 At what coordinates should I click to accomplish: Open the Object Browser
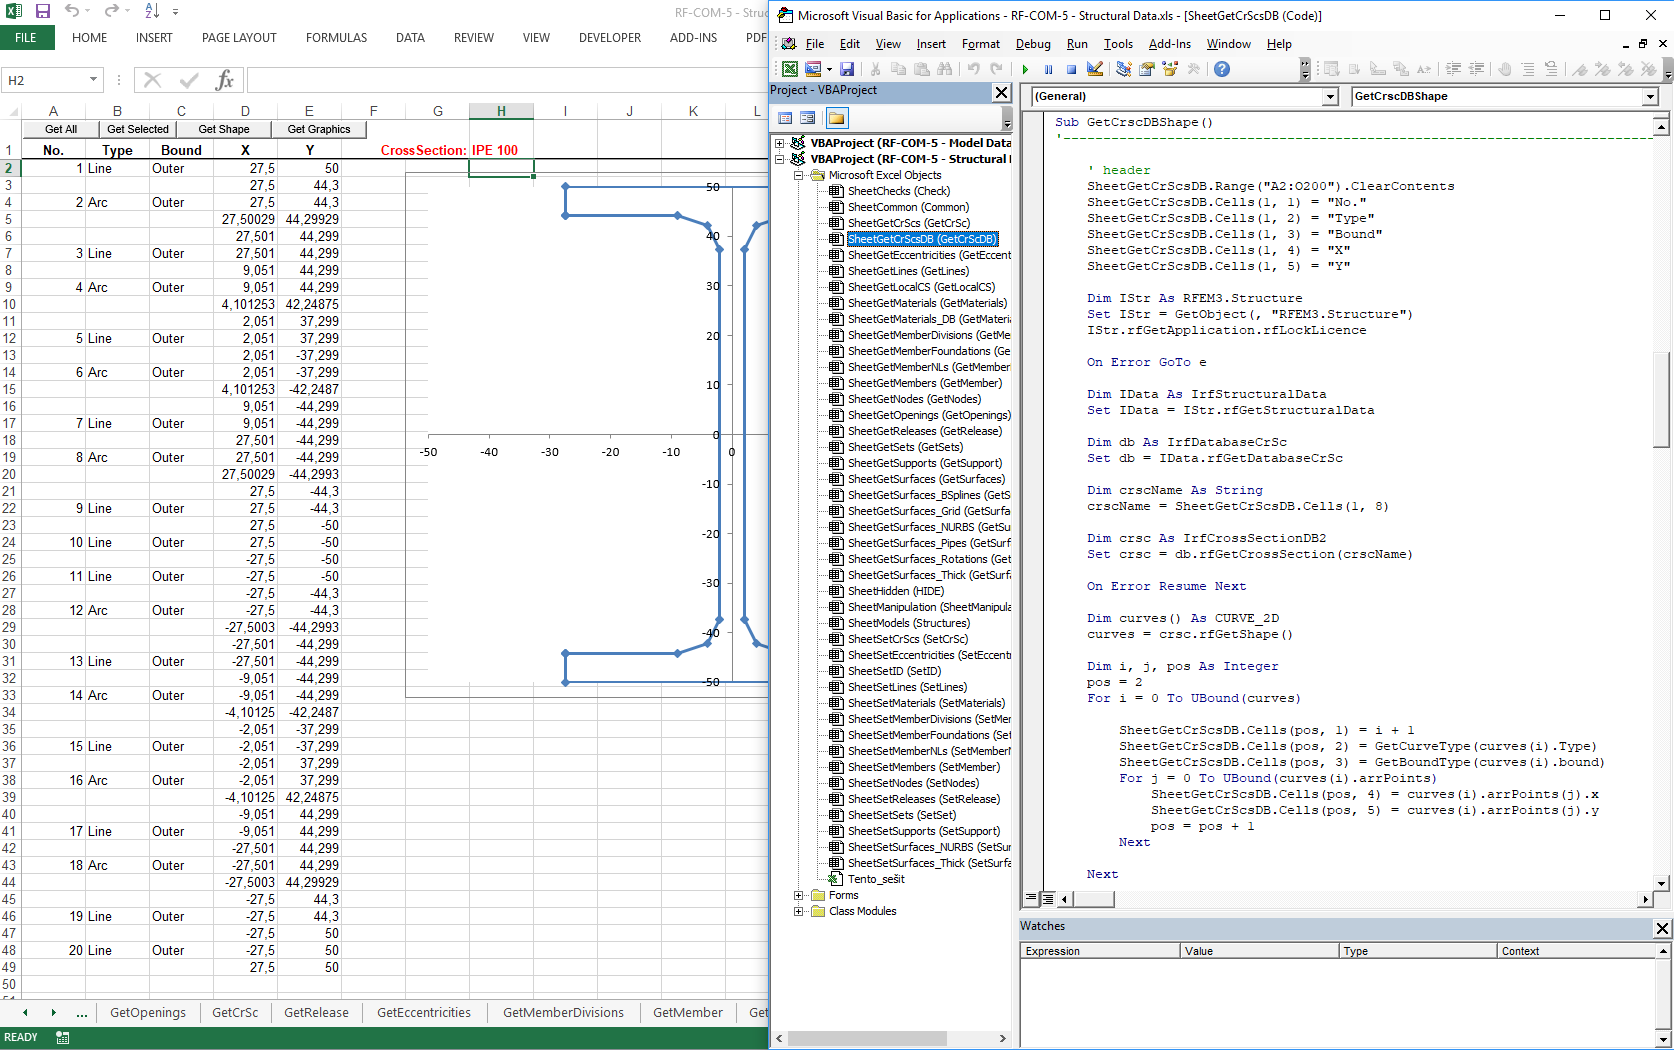pyautogui.click(x=1171, y=69)
